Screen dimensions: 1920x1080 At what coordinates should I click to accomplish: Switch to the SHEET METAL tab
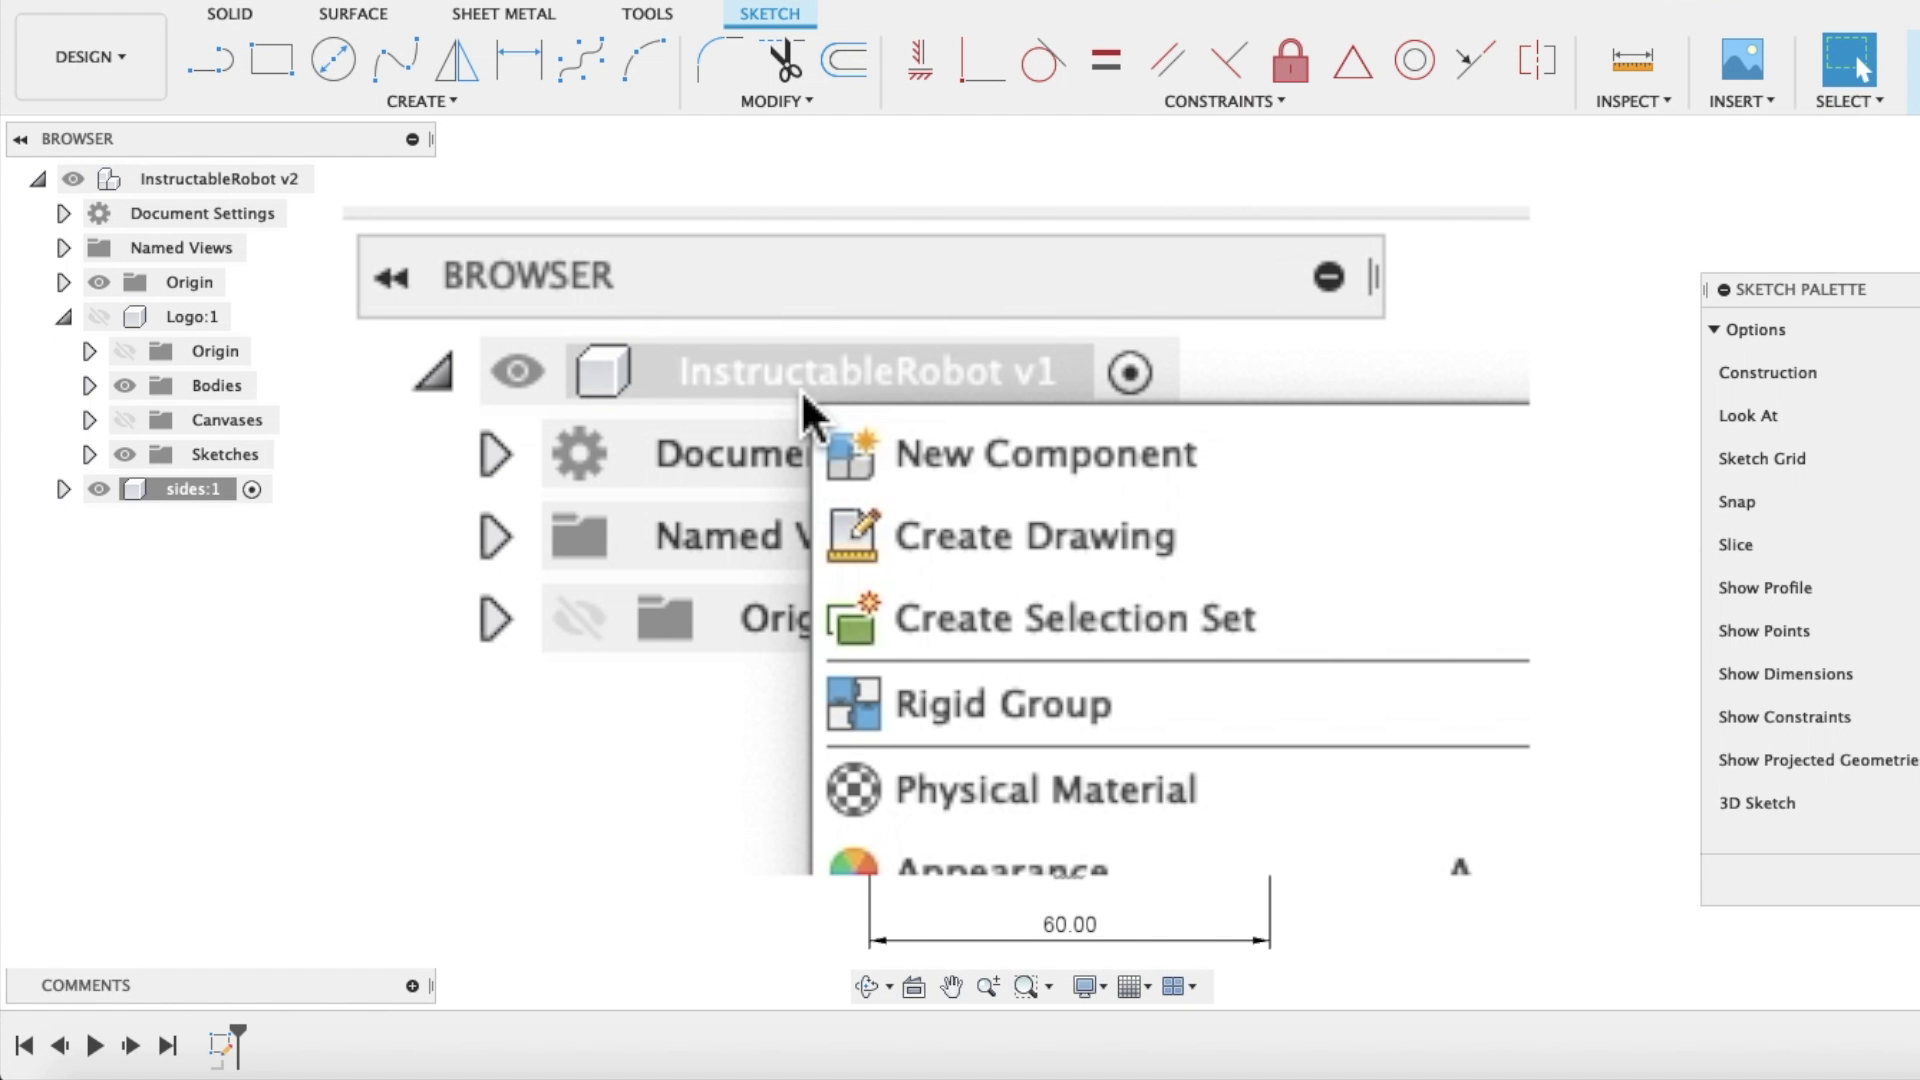[x=503, y=14]
